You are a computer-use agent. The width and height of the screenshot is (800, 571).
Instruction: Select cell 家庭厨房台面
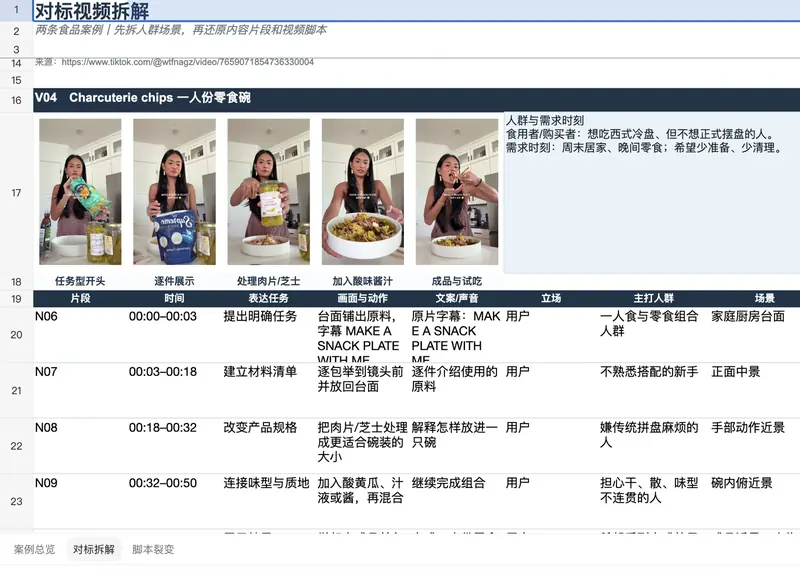[x=755, y=335]
